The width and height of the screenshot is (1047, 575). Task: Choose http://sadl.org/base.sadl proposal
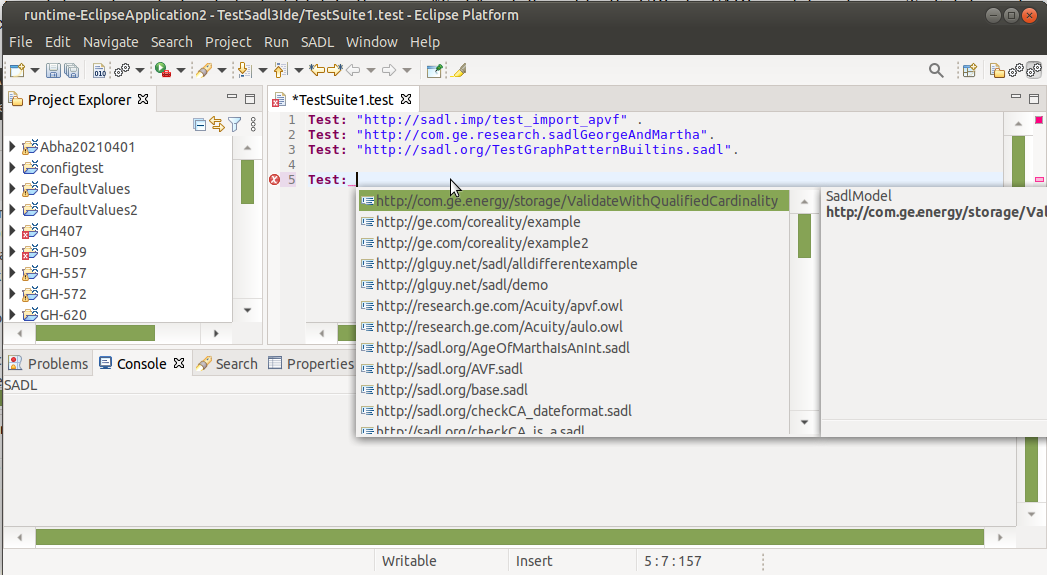(x=452, y=390)
